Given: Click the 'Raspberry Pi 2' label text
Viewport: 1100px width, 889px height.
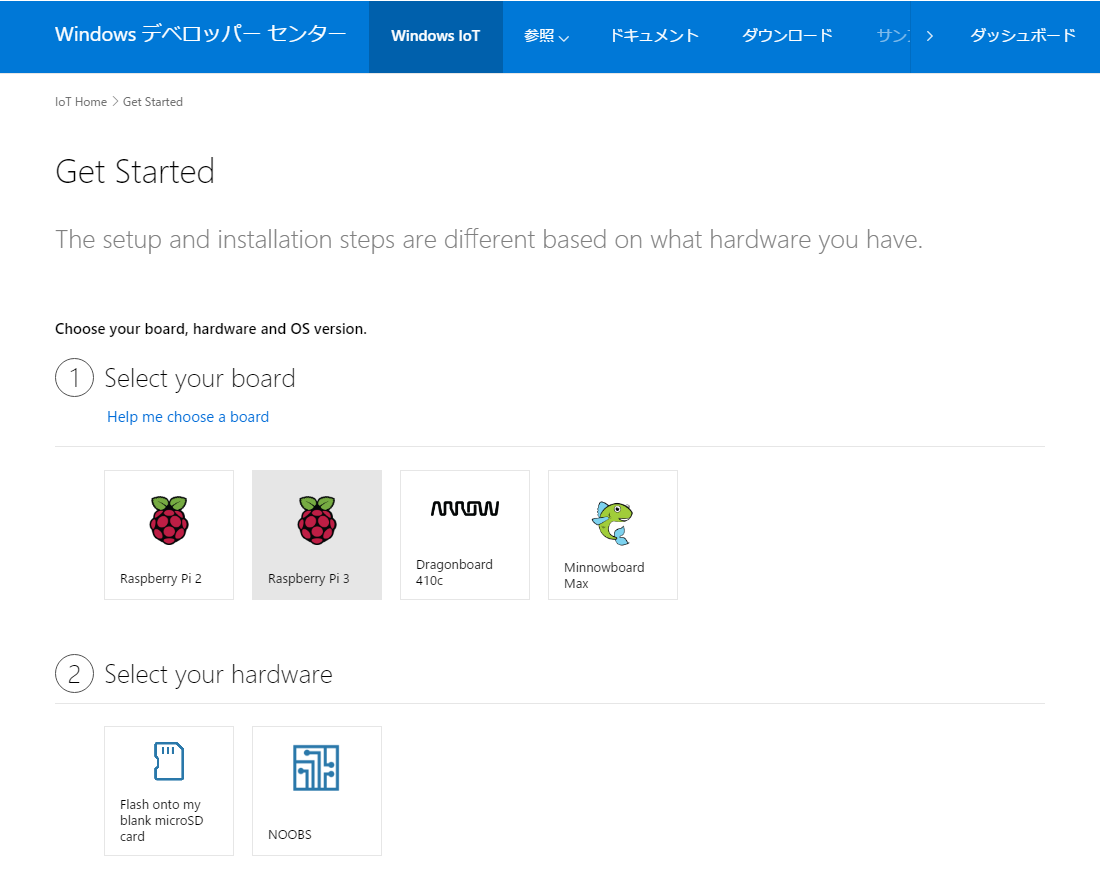Looking at the screenshot, I should click(161, 578).
